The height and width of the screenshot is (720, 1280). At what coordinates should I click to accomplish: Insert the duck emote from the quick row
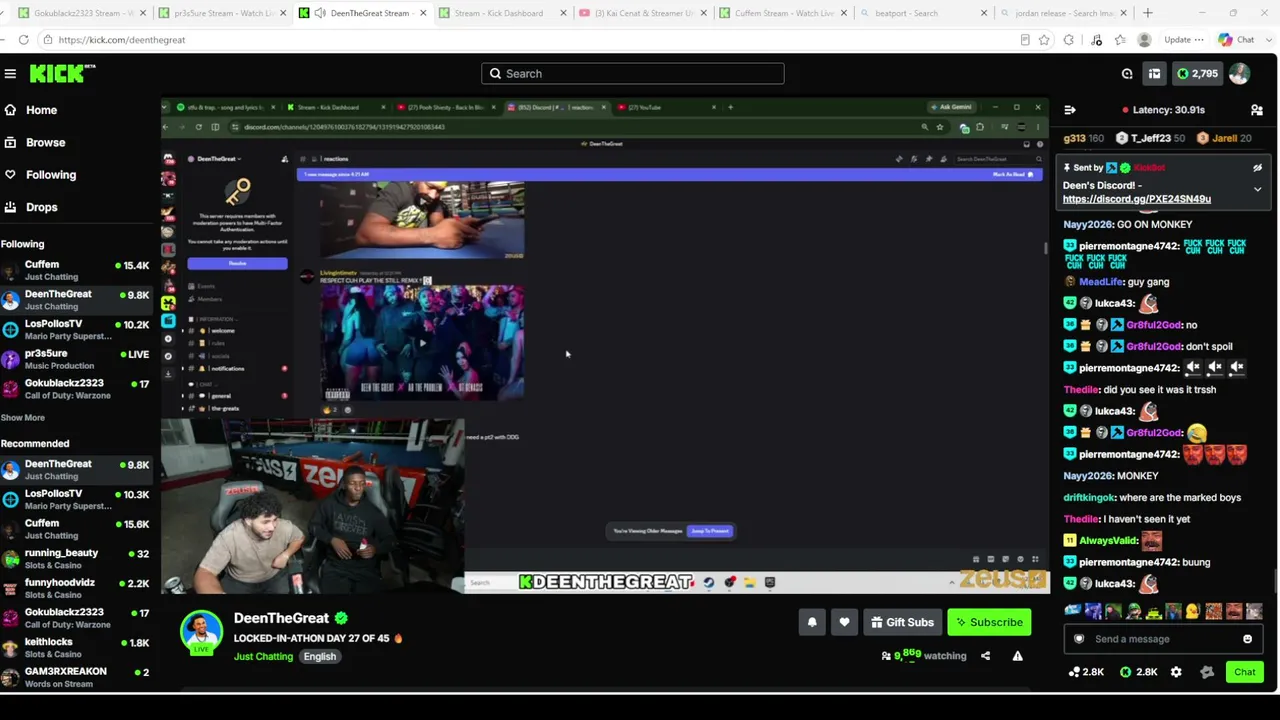pos(1192,611)
